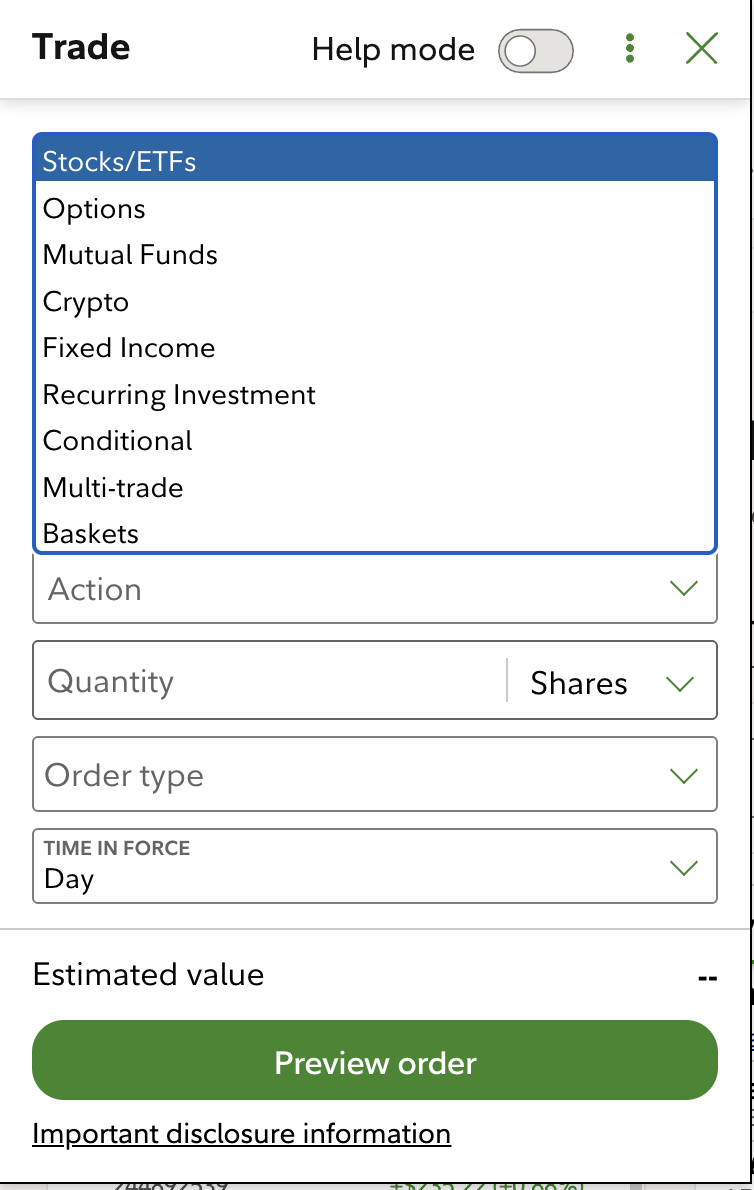
Task: Open the Shares unit dropdown
Action: coord(612,682)
